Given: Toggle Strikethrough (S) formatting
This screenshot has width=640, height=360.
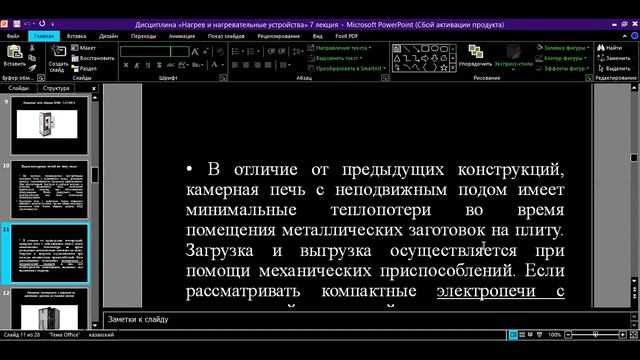Looking at the screenshot, I should pos(159,65).
